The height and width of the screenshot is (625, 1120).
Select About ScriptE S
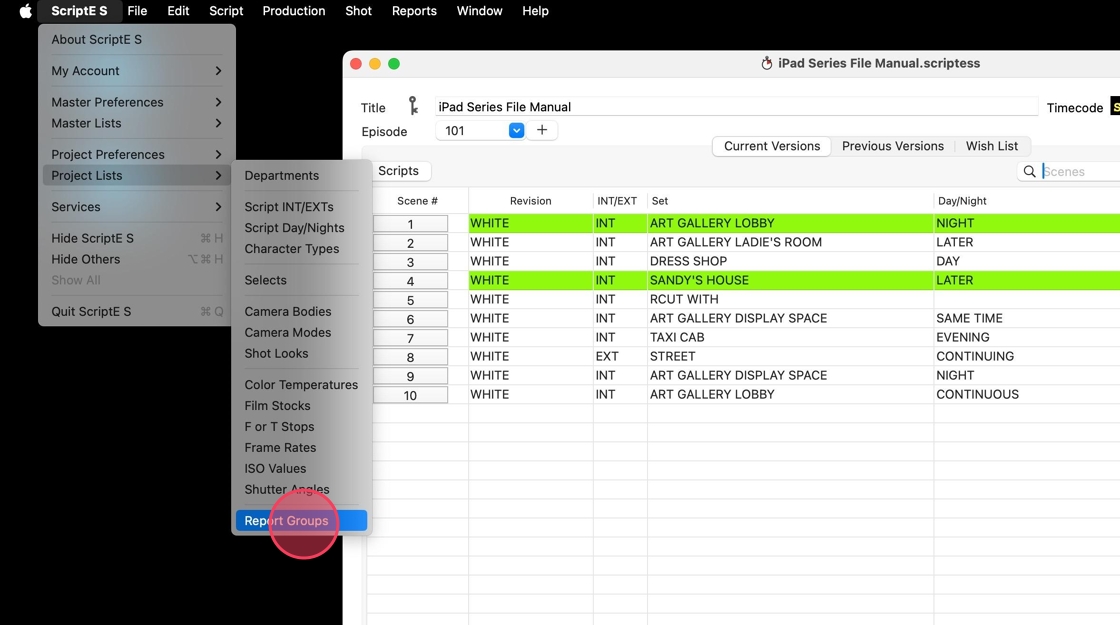(136, 39)
